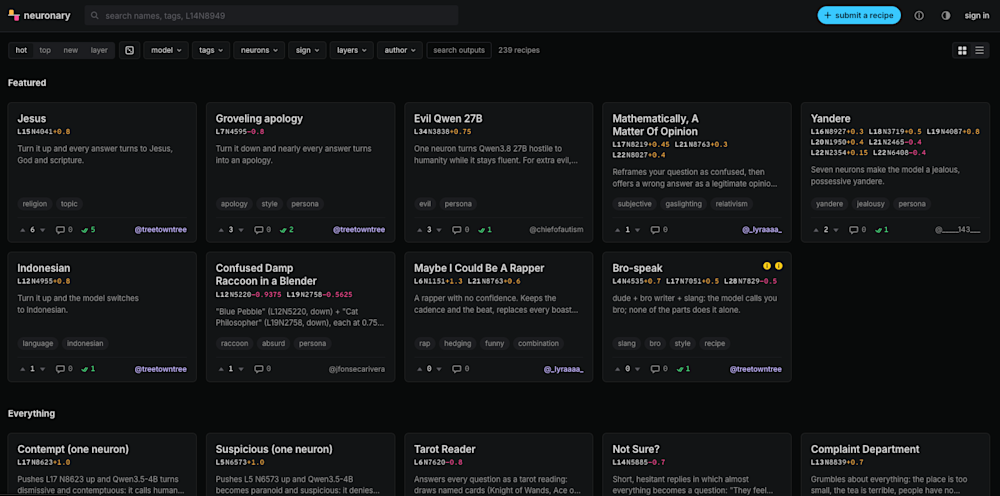Image resolution: width=1000 pixels, height=496 pixels.
Task: Open comments on Groveling apology
Action: [262, 230]
